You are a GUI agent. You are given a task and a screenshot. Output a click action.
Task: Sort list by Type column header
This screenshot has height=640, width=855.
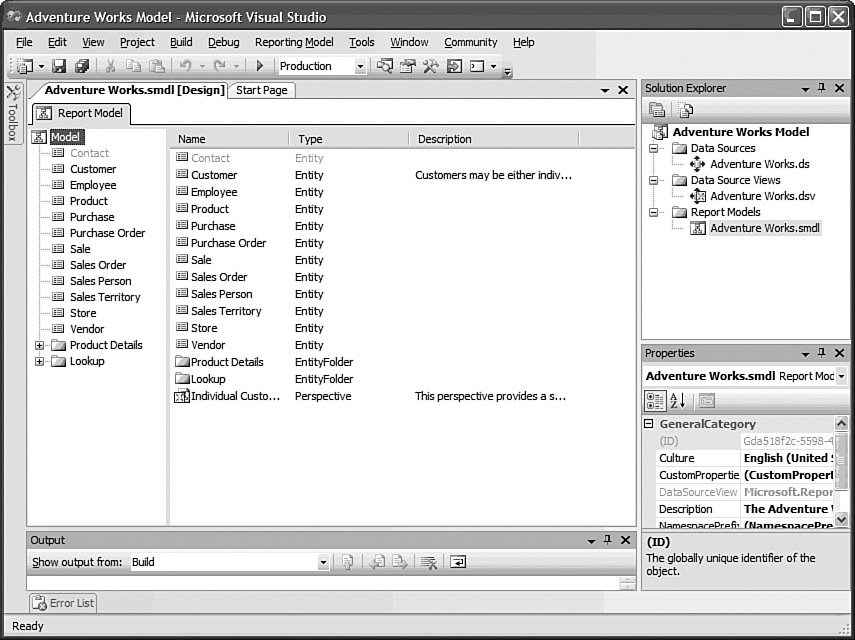pos(350,139)
